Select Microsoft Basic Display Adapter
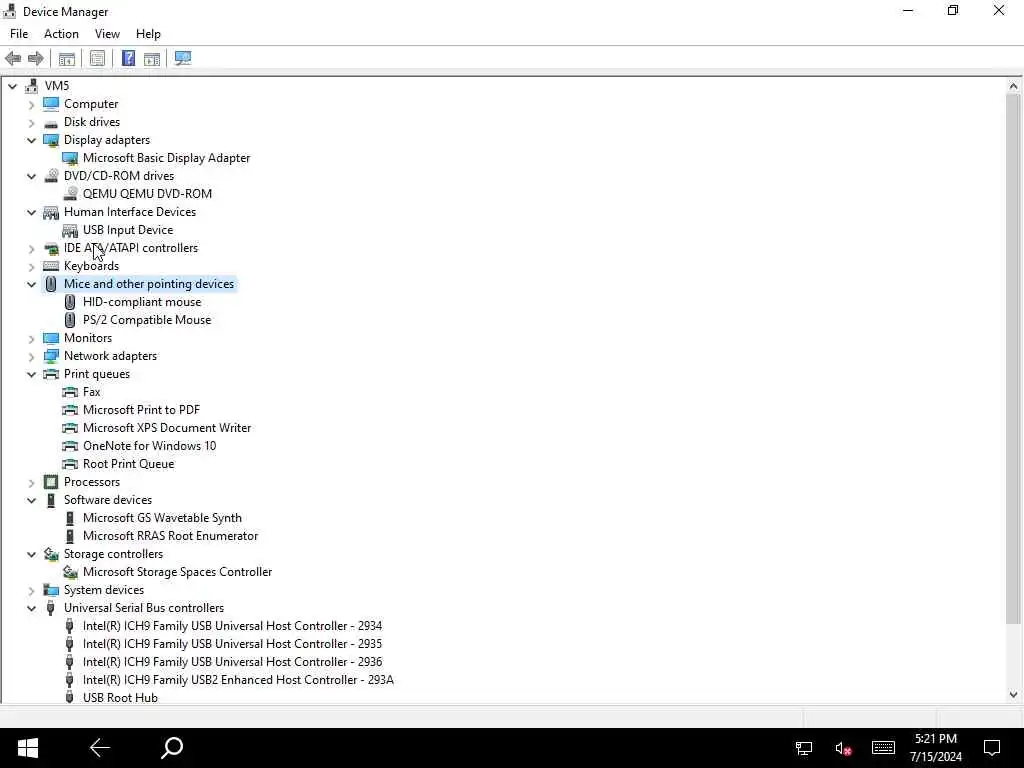1024x768 pixels. tap(167, 158)
